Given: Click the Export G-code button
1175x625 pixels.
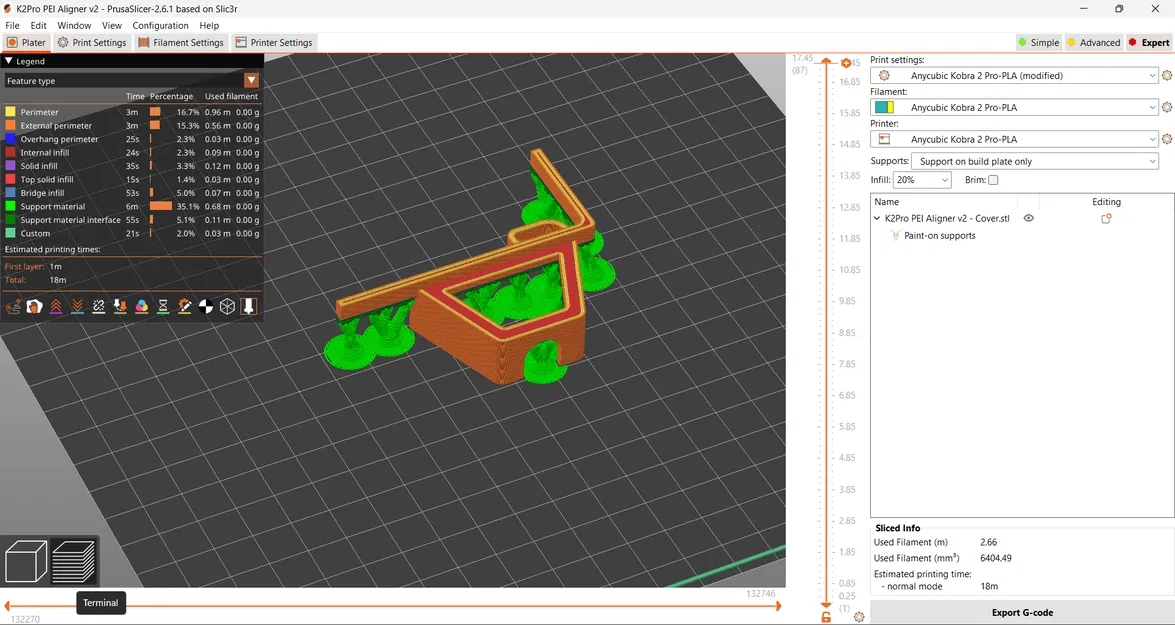Looking at the screenshot, I should tap(1021, 611).
